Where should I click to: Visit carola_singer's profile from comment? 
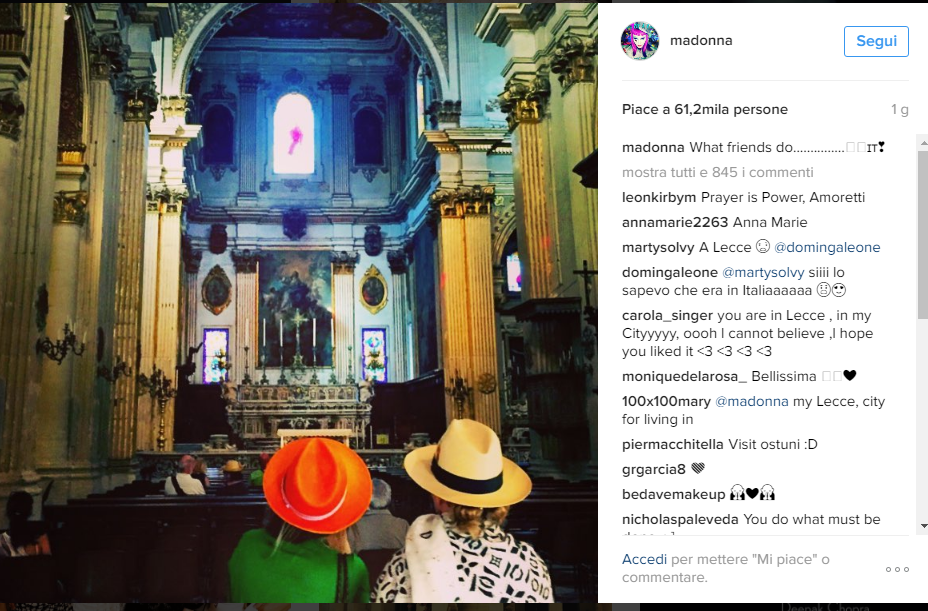667,316
